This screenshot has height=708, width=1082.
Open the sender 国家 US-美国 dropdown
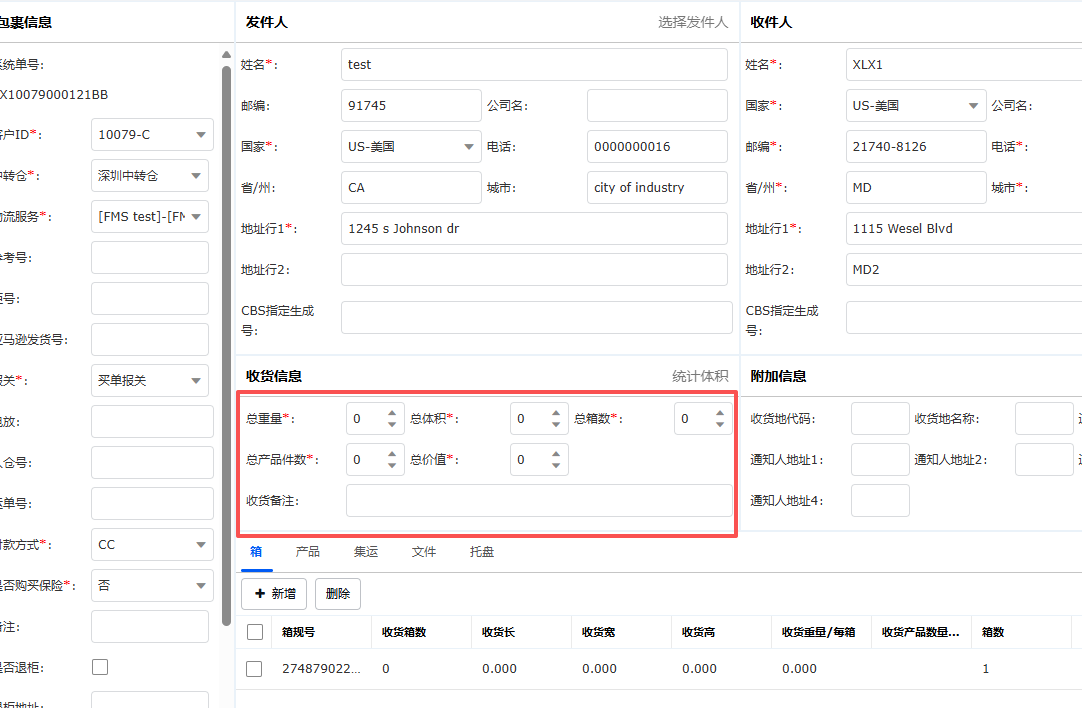468,147
